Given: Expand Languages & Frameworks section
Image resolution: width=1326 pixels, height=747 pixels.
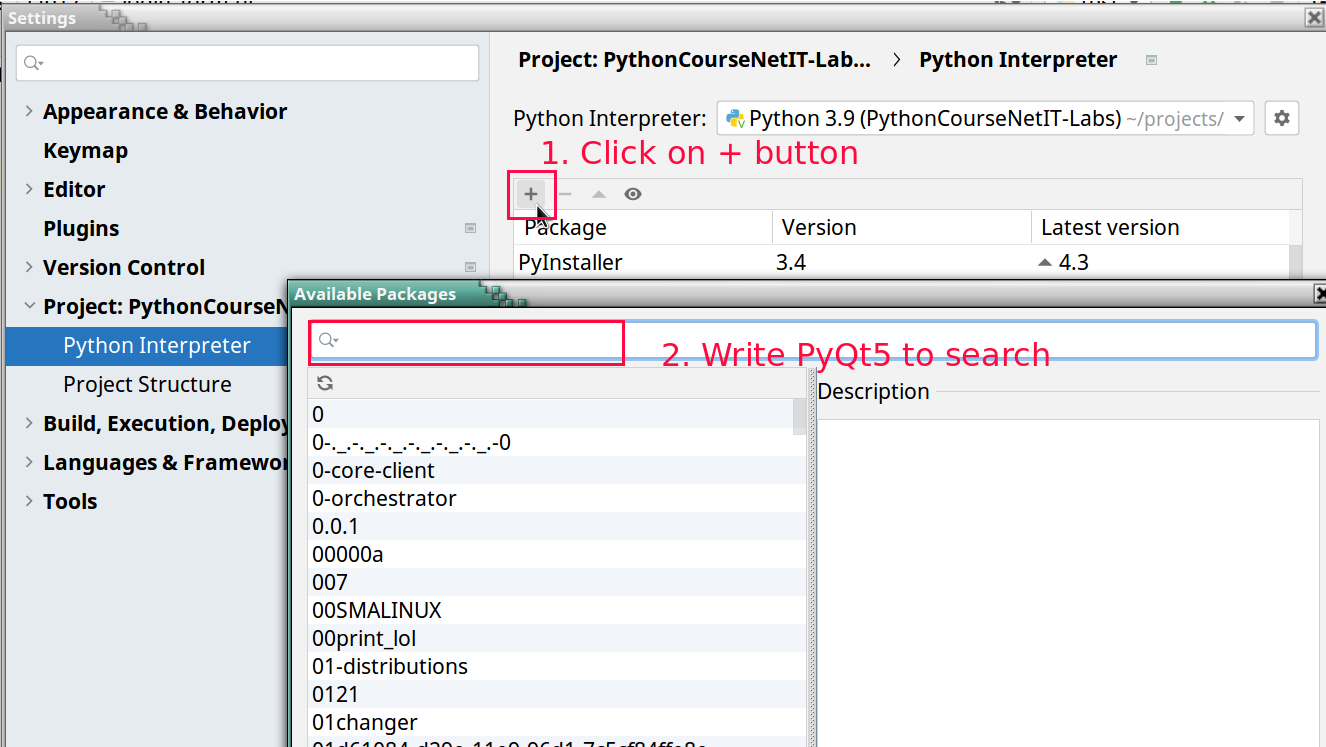Looking at the screenshot, I should [x=29, y=462].
